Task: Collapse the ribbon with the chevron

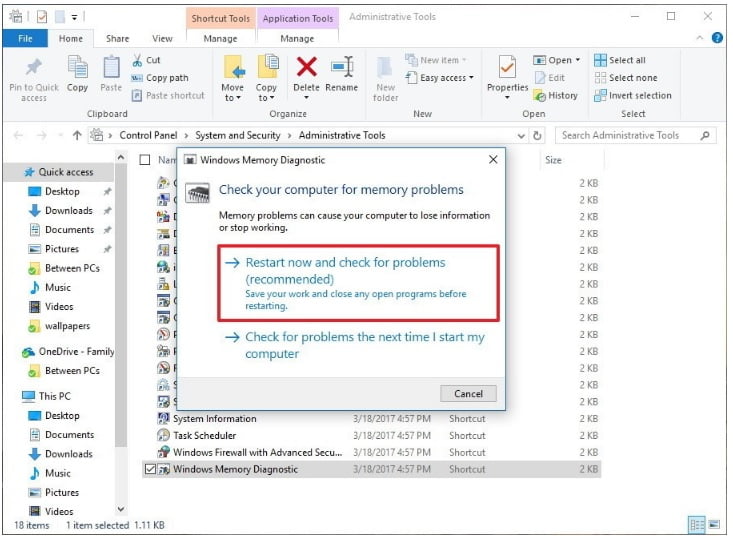Action: point(700,38)
